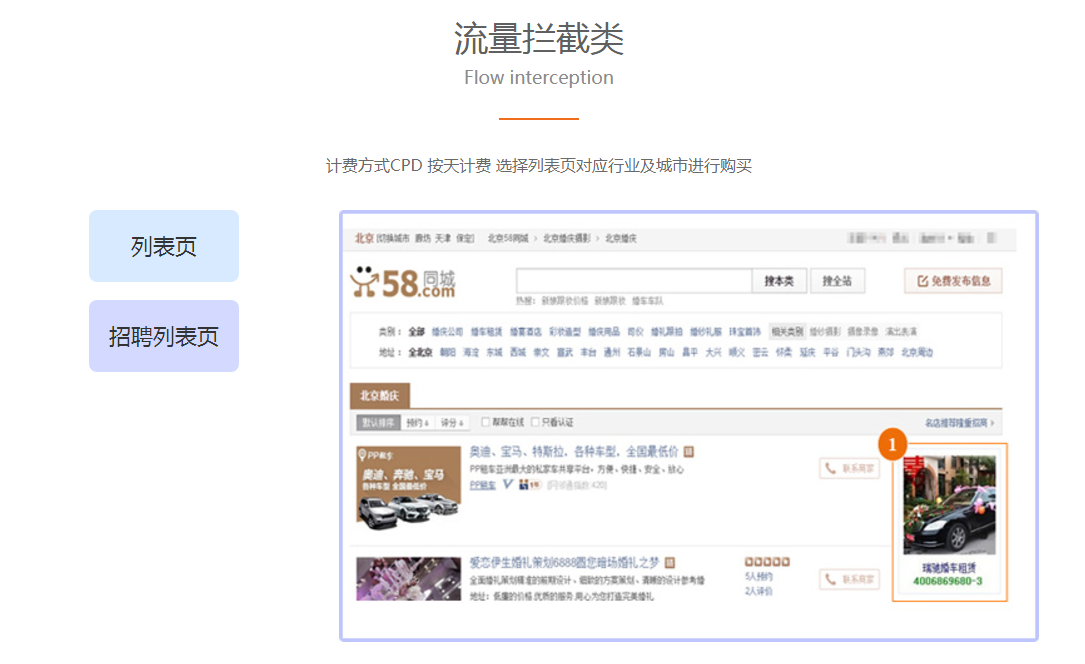Filter address by 海淀
The width and height of the screenshot is (1085, 664).
[471, 353]
